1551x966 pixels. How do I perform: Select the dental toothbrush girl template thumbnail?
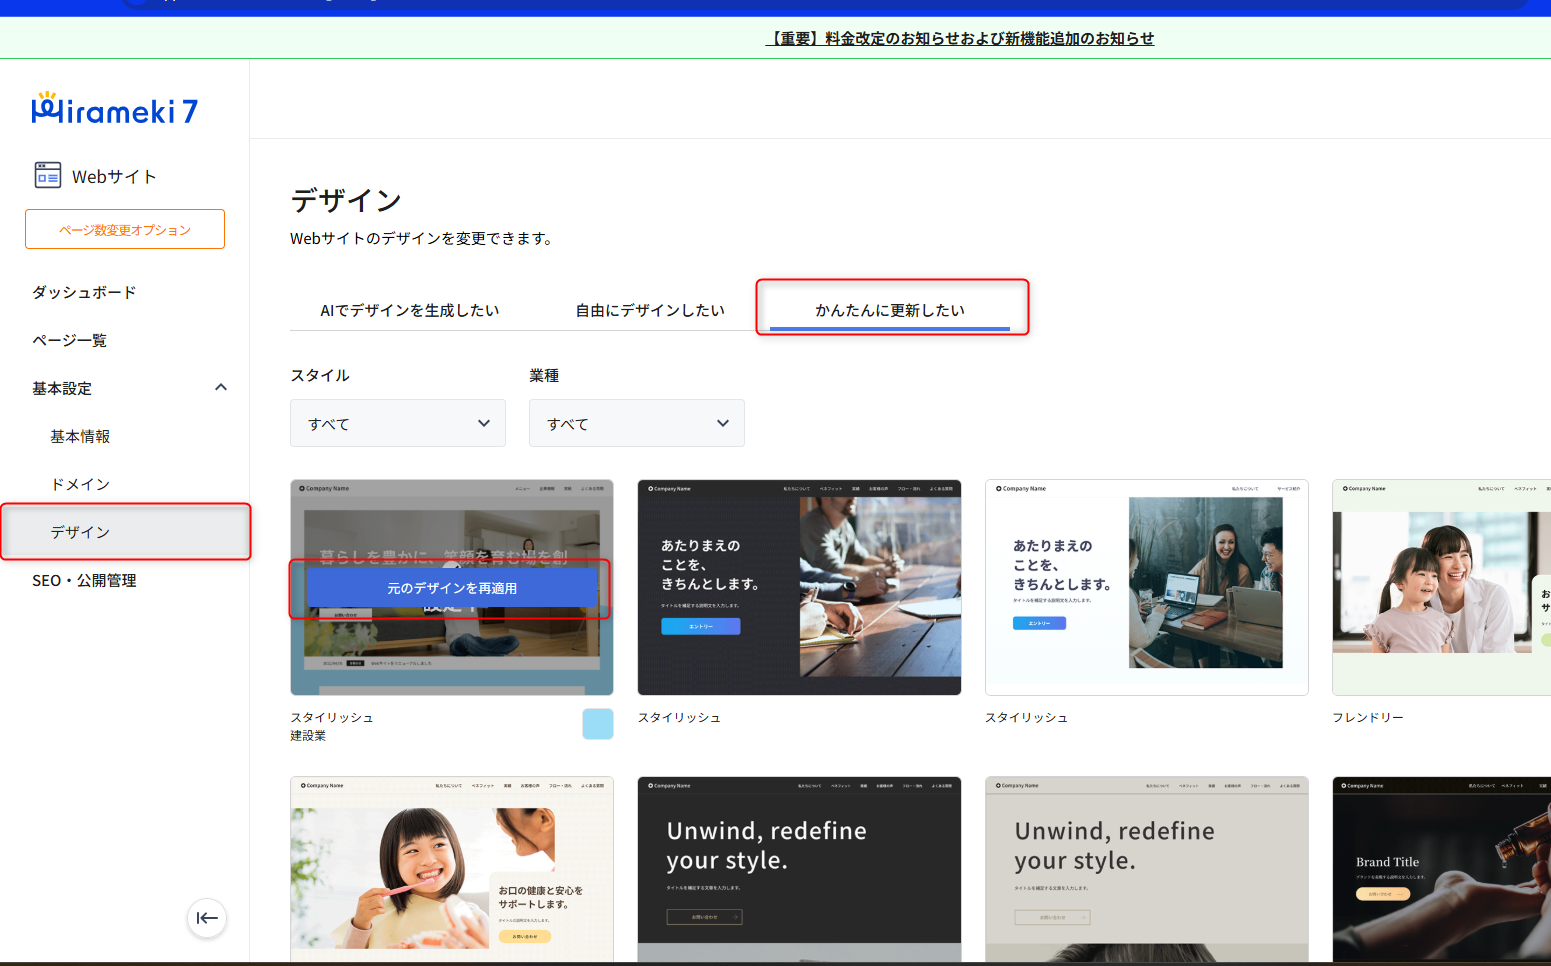452,870
